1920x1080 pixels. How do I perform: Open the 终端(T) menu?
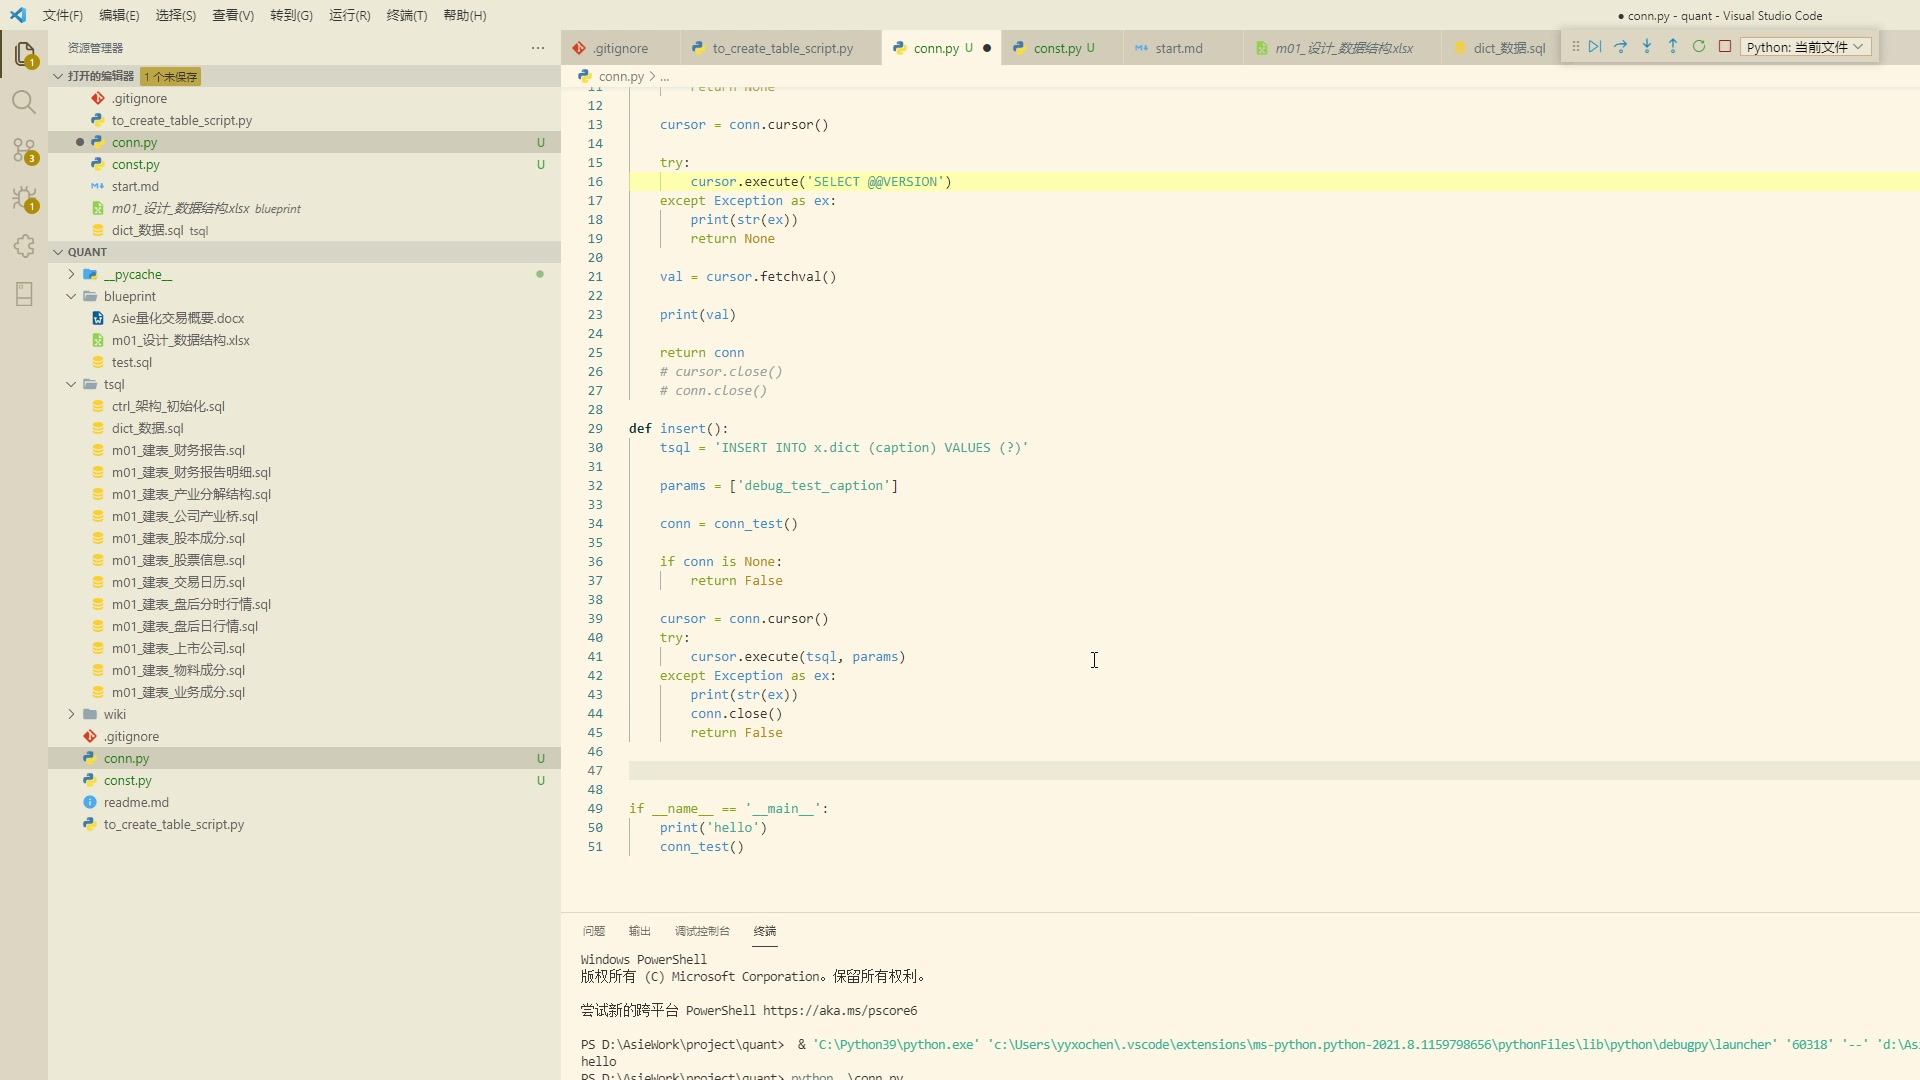(406, 15)
